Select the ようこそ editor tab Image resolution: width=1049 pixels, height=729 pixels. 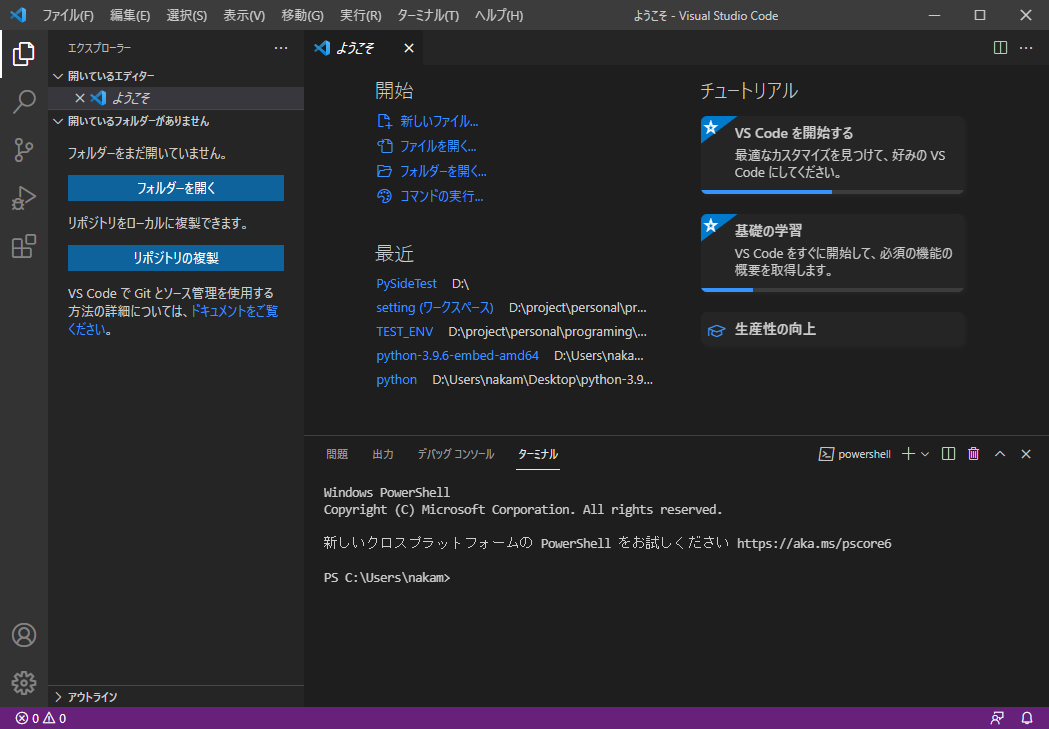point(363,48)
